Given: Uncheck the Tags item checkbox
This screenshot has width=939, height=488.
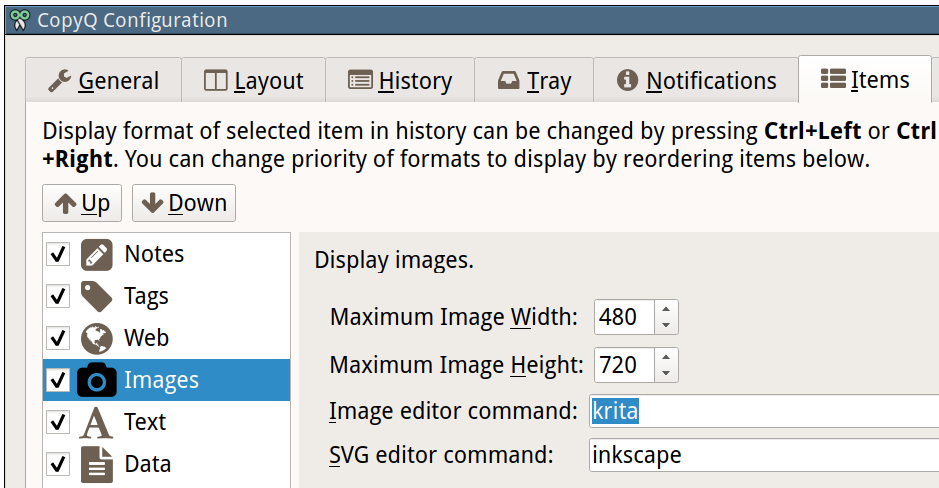Looking at the screenshot, I should (x=58, y=297).
